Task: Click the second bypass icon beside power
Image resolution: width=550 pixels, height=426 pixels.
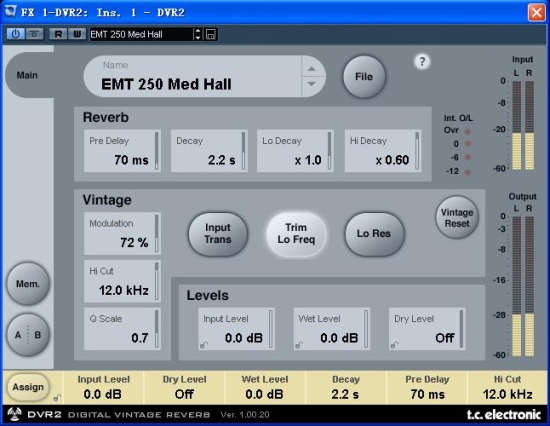Action: click(x=34, y=34)
